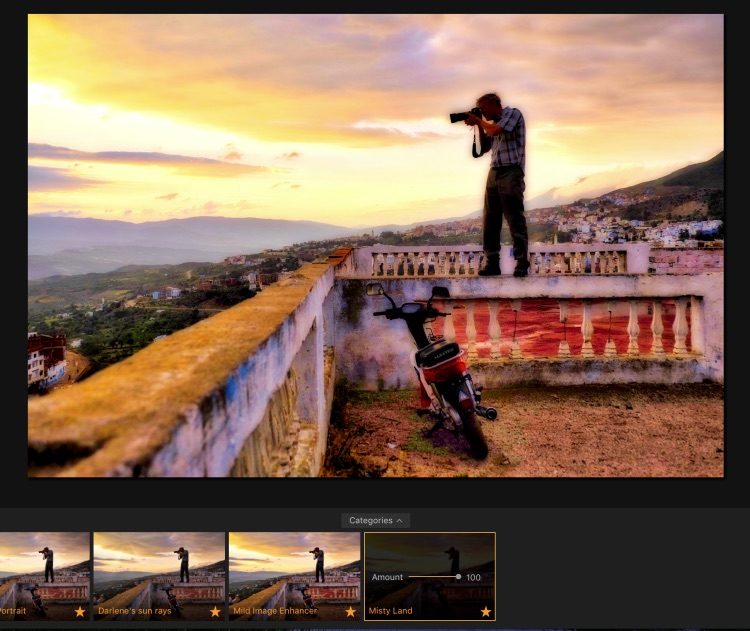Viewport: 750px width, 631px height.
Task: Toggle favorite star on Portrait preset
Action: pos(80,611)
